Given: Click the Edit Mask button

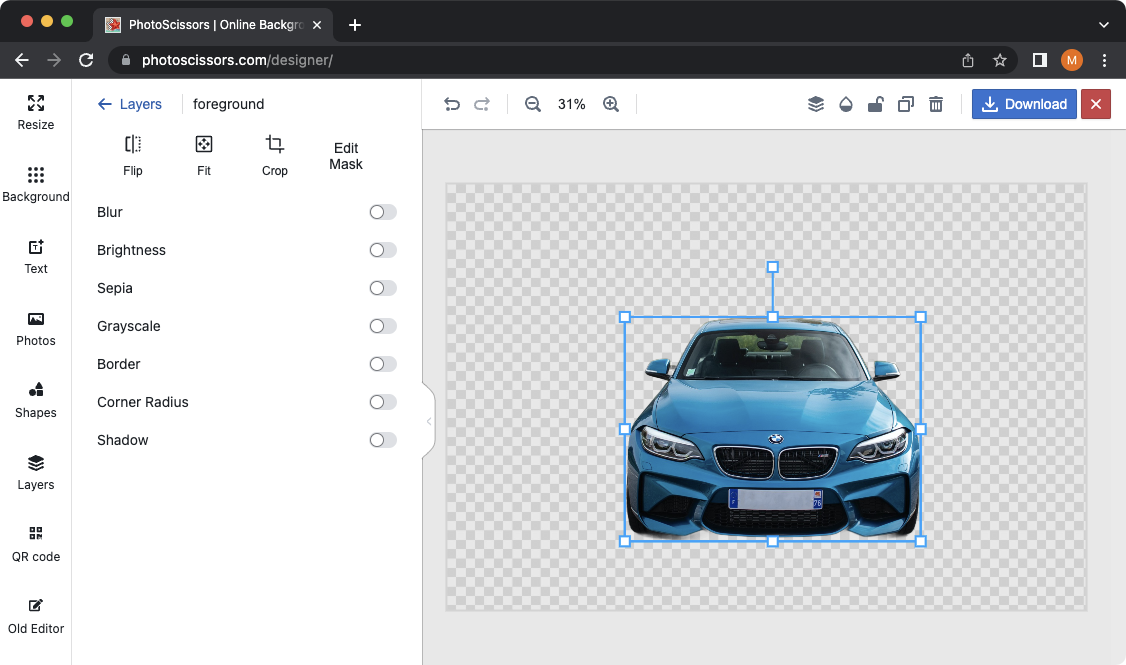Looking at the screenshot, I should click(x=346, y=156).
